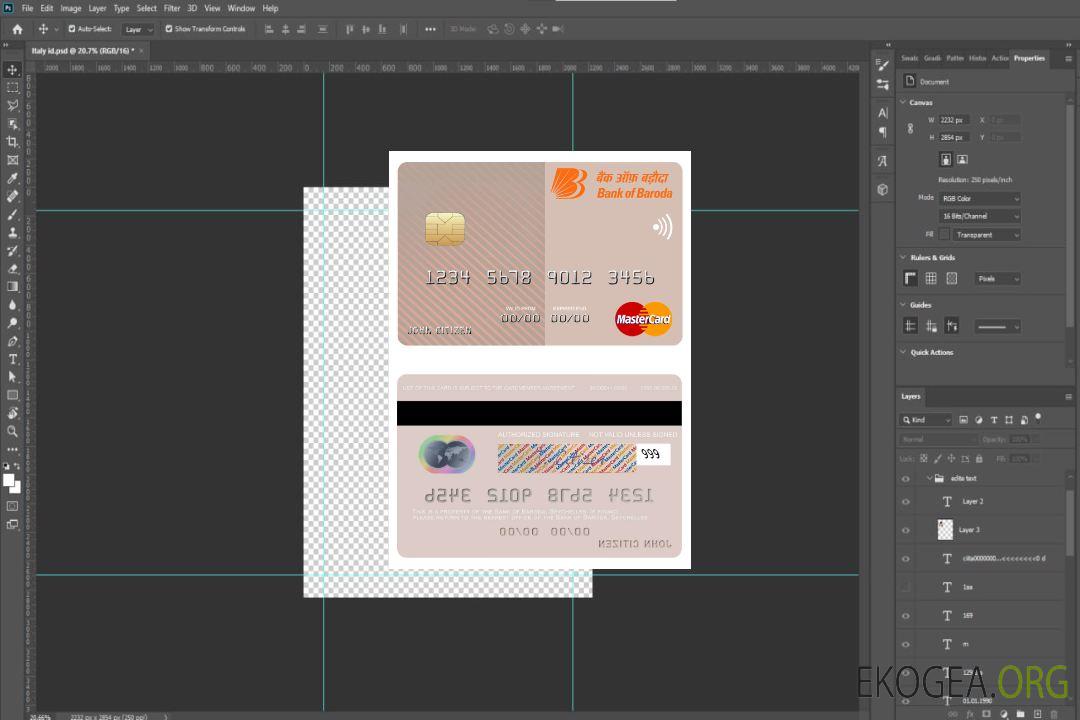Screen dimensions: 1080x720
Task: Click the Home icon in options bar
Action: pyautogui.click(x=17, y=29)
